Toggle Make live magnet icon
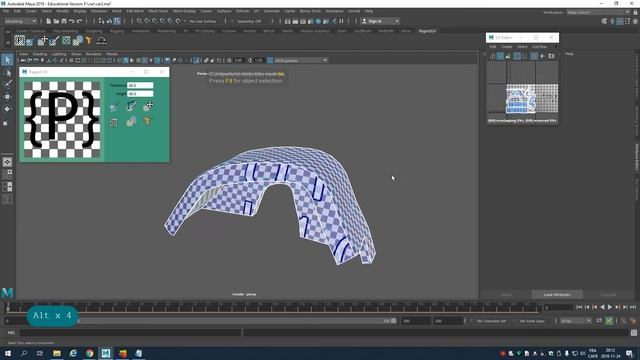This screenshot has height=360, width=640. coord(178,21)
